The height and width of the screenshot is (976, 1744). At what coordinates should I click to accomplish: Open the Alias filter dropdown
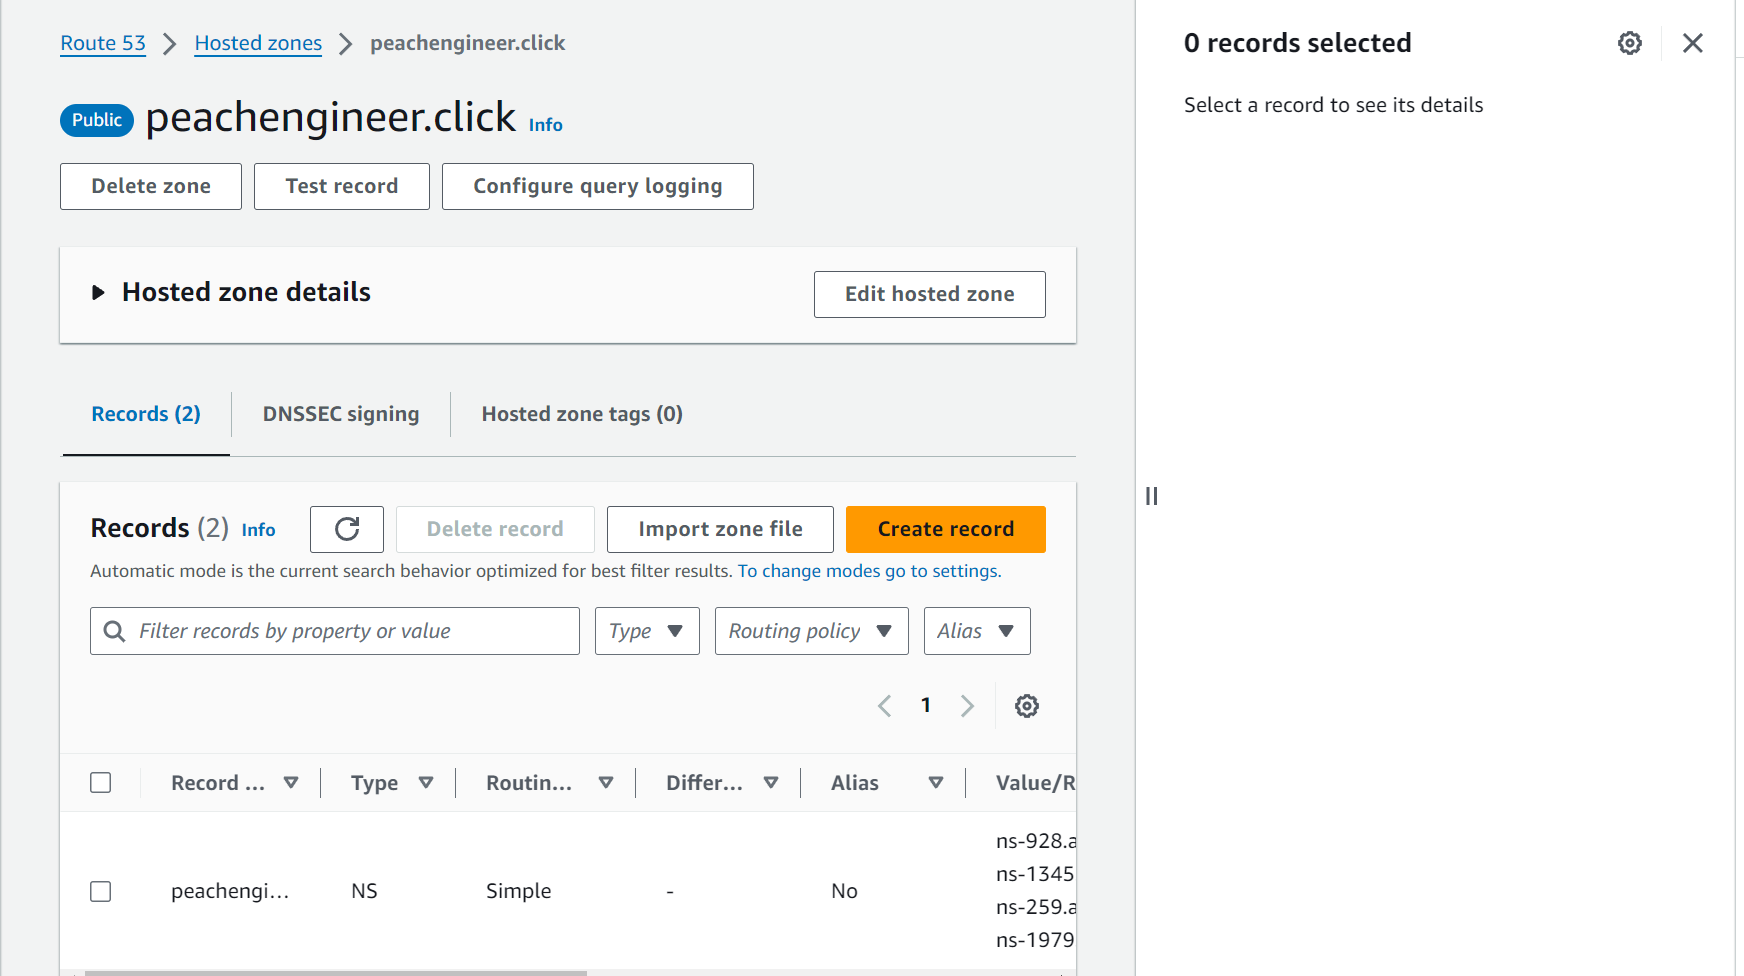[977, 631]
